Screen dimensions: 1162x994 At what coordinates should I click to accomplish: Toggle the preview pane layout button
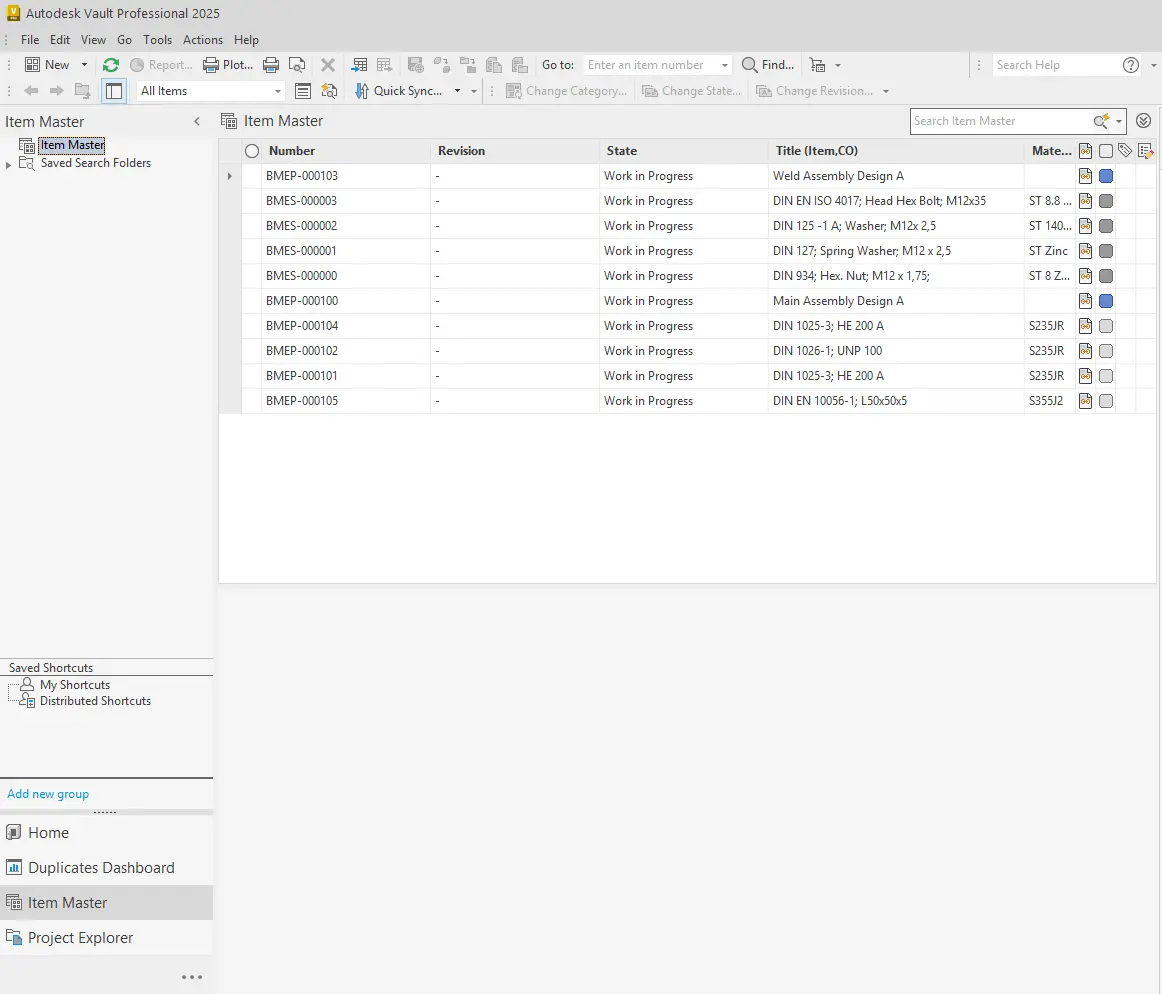pyautogui.click(x=113, y=91)
